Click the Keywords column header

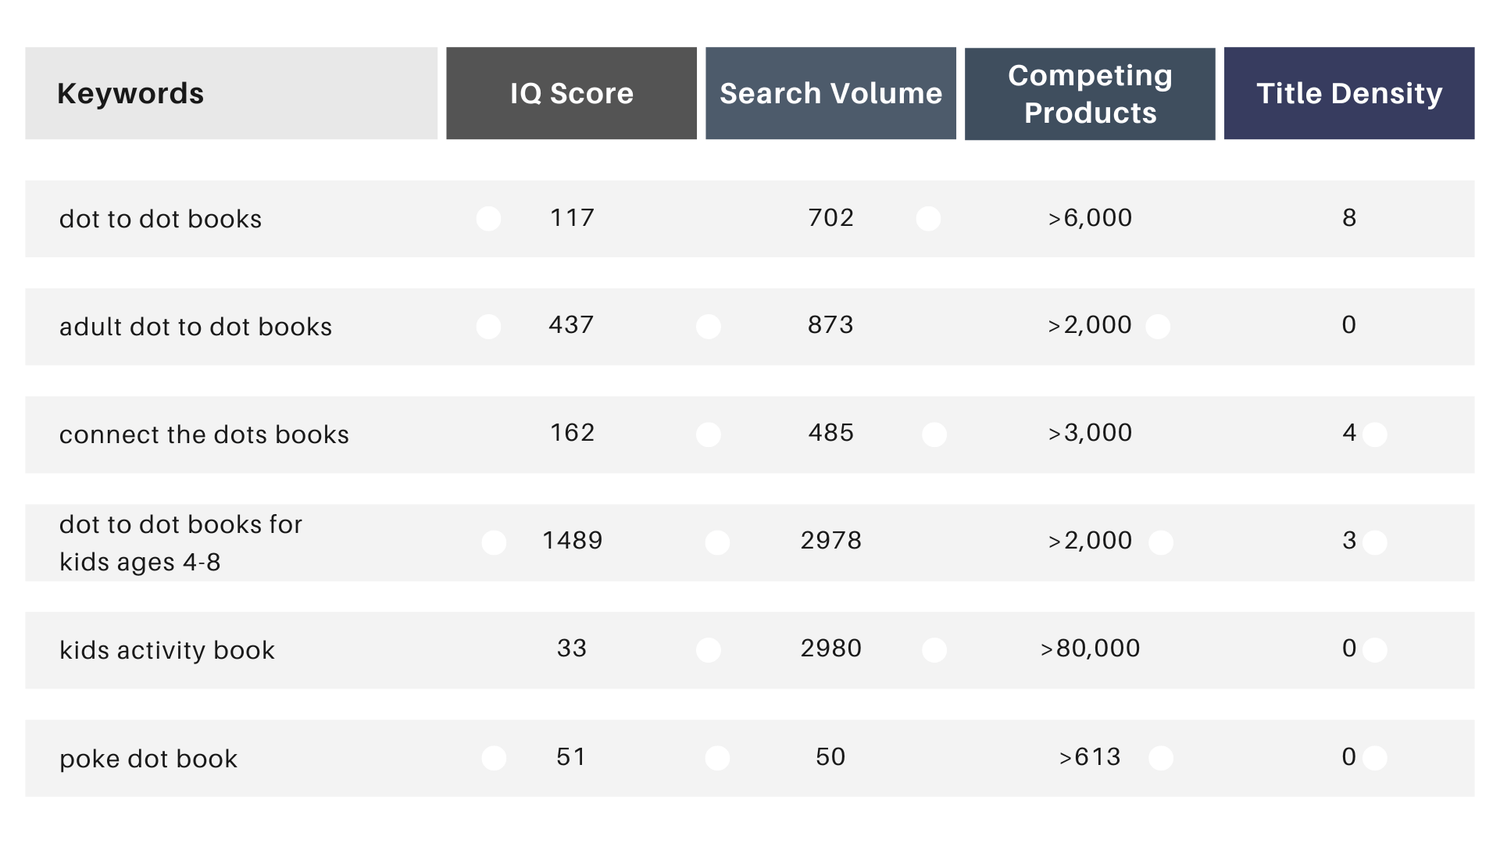[130, 94]
